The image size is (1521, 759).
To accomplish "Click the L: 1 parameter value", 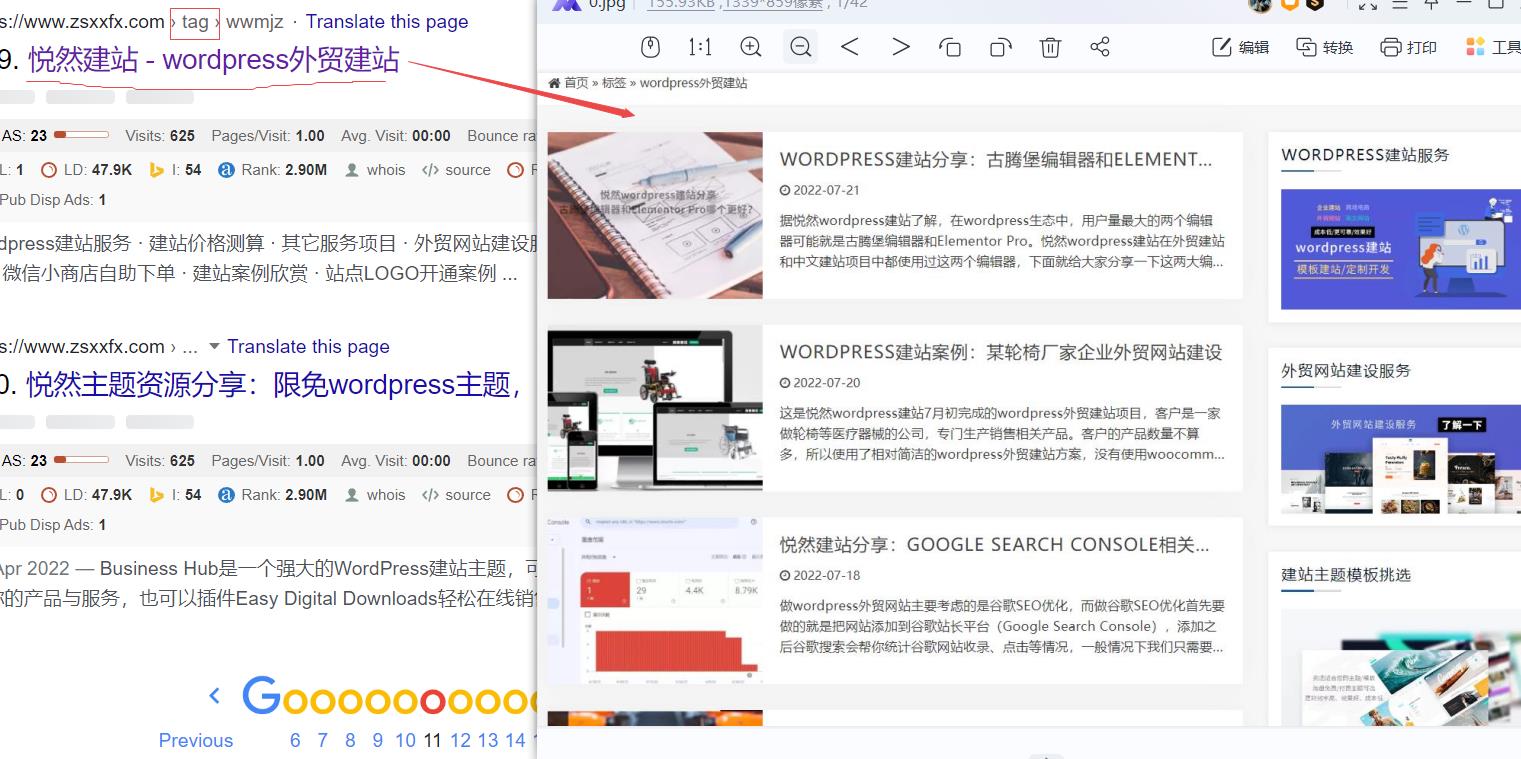I will point(12,170).
